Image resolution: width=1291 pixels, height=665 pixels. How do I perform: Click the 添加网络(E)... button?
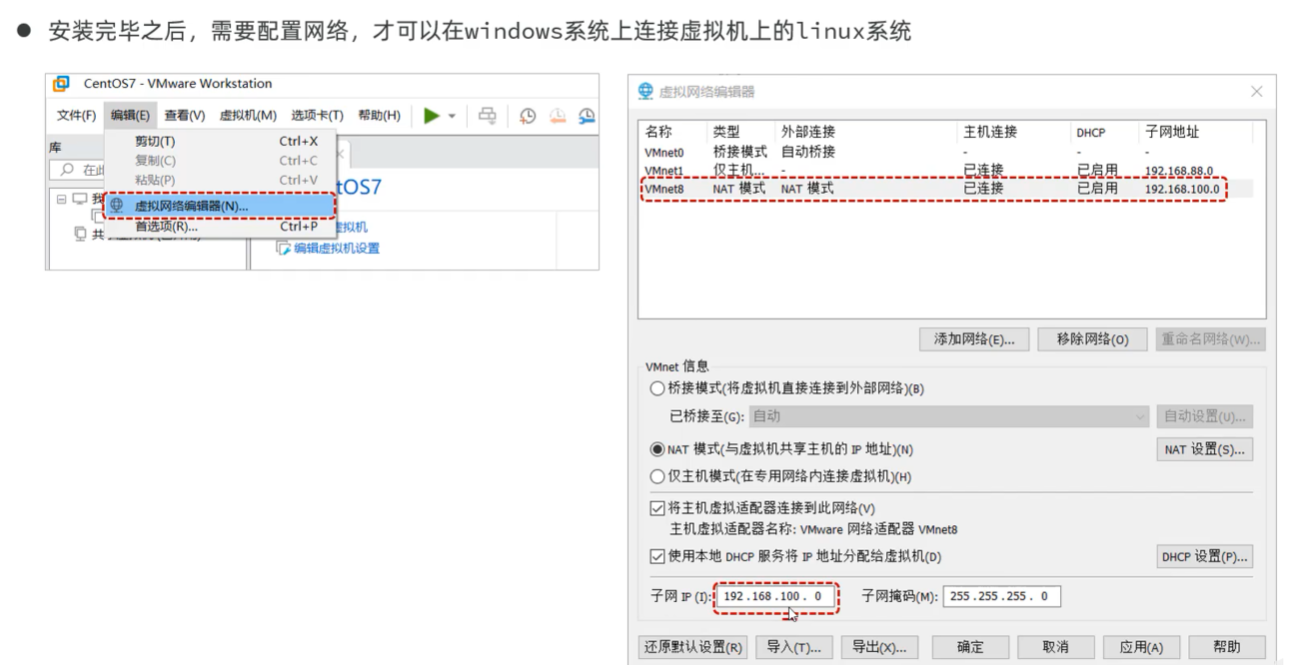point(974,339)
